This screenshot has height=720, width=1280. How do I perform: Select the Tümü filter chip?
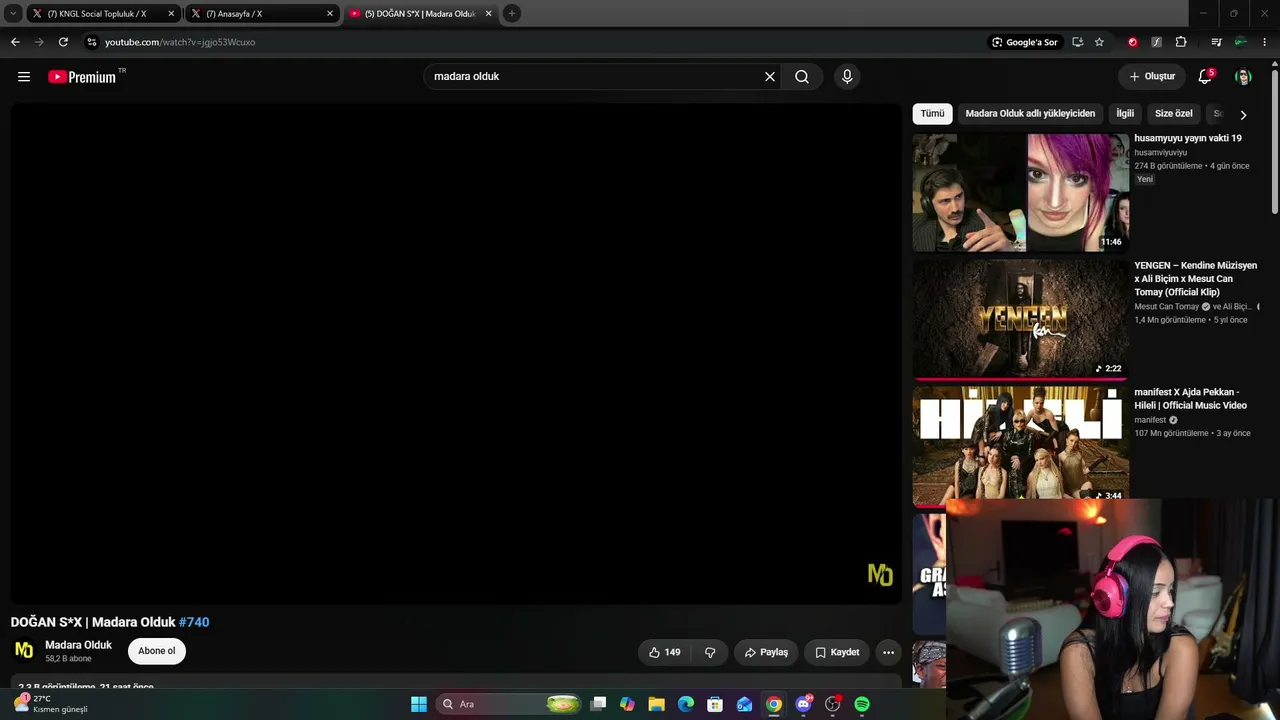[x=932, y=114]
